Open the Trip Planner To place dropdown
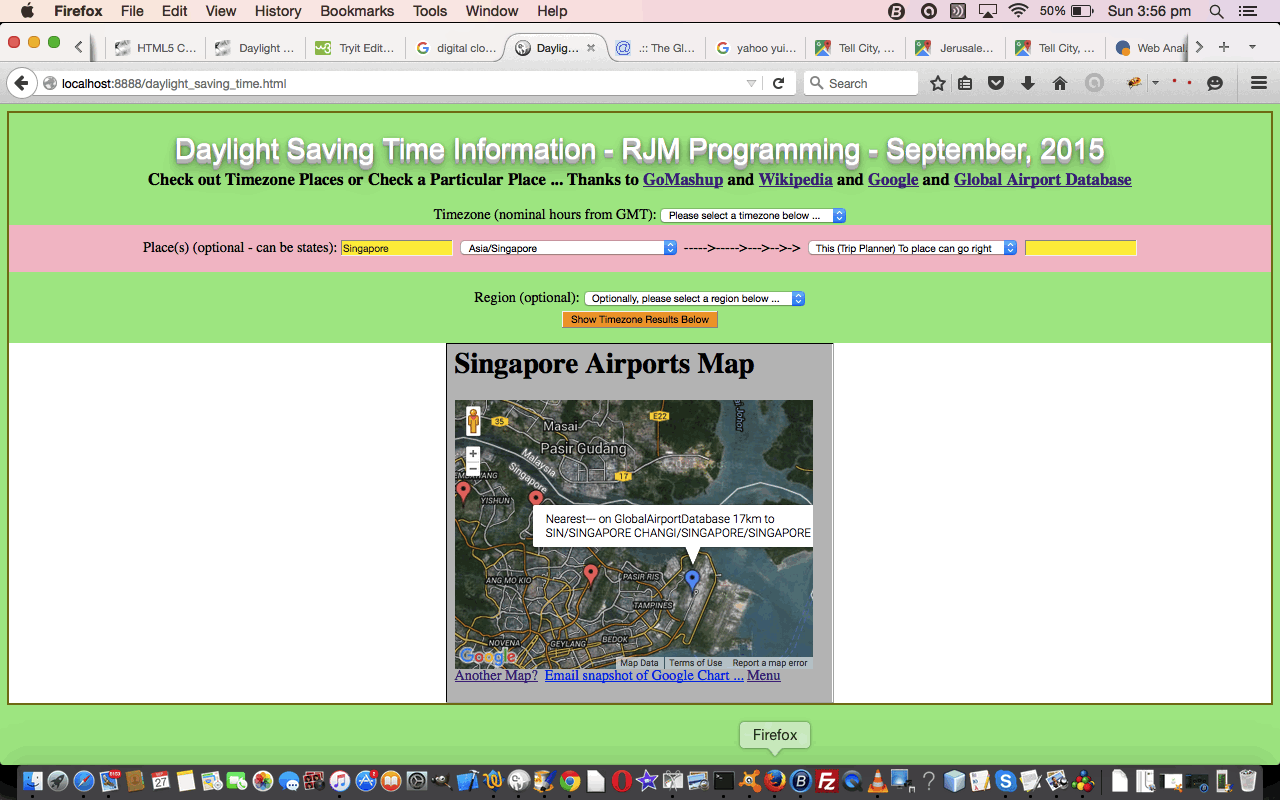This screenshot has height=800, width=1280. [913, 248]
